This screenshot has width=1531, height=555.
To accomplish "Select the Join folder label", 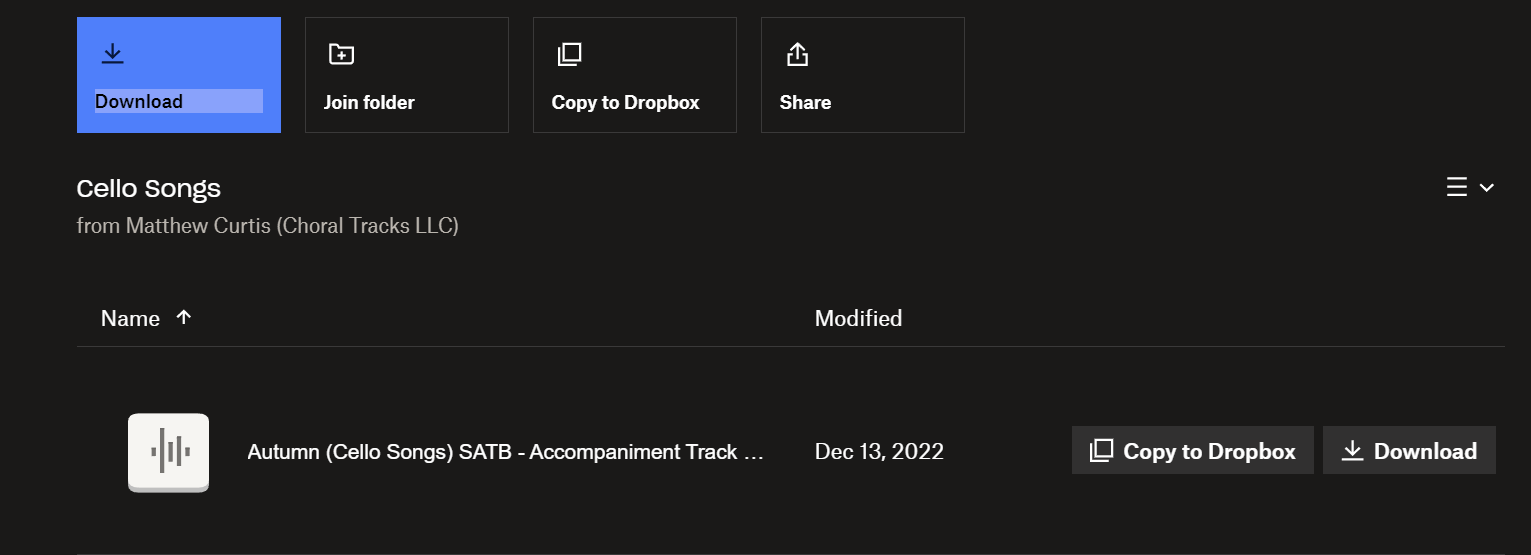I will [x=369, y=102].
